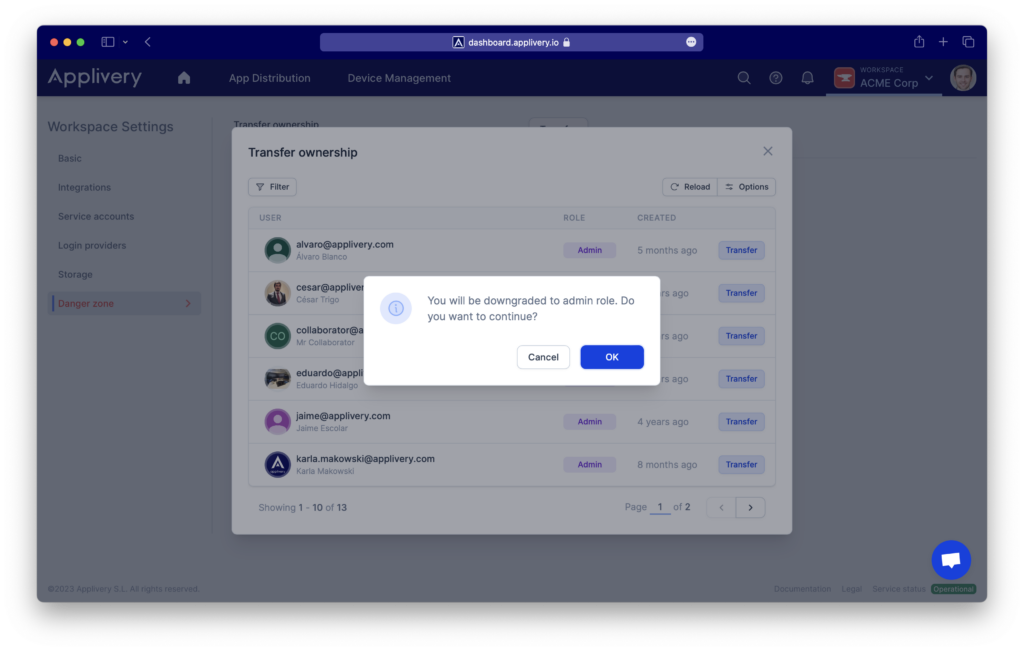Click the "4 years ago" created value
Screen dimensions: 1024x651
click(662, 422)
